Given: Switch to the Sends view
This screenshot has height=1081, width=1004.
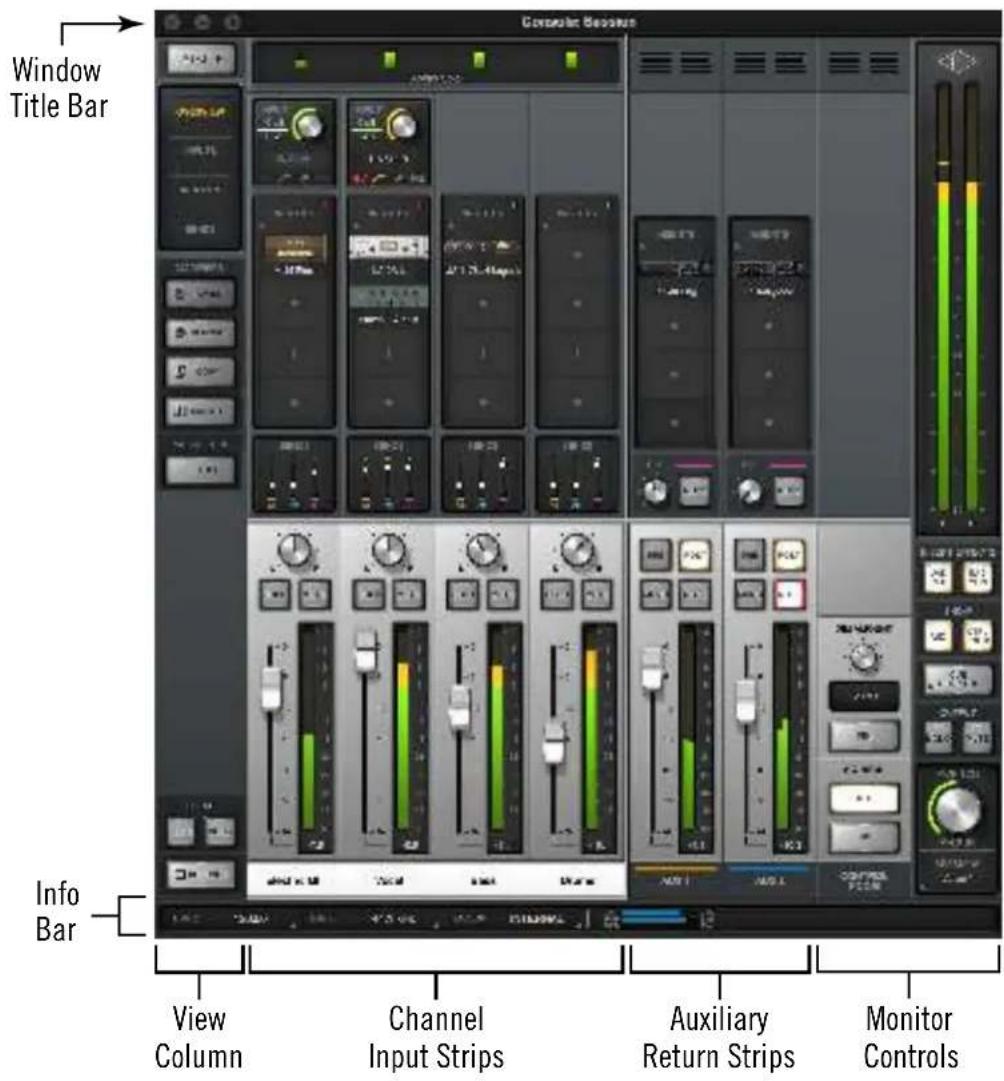Looking at the screenshot, I should [201, 229].
